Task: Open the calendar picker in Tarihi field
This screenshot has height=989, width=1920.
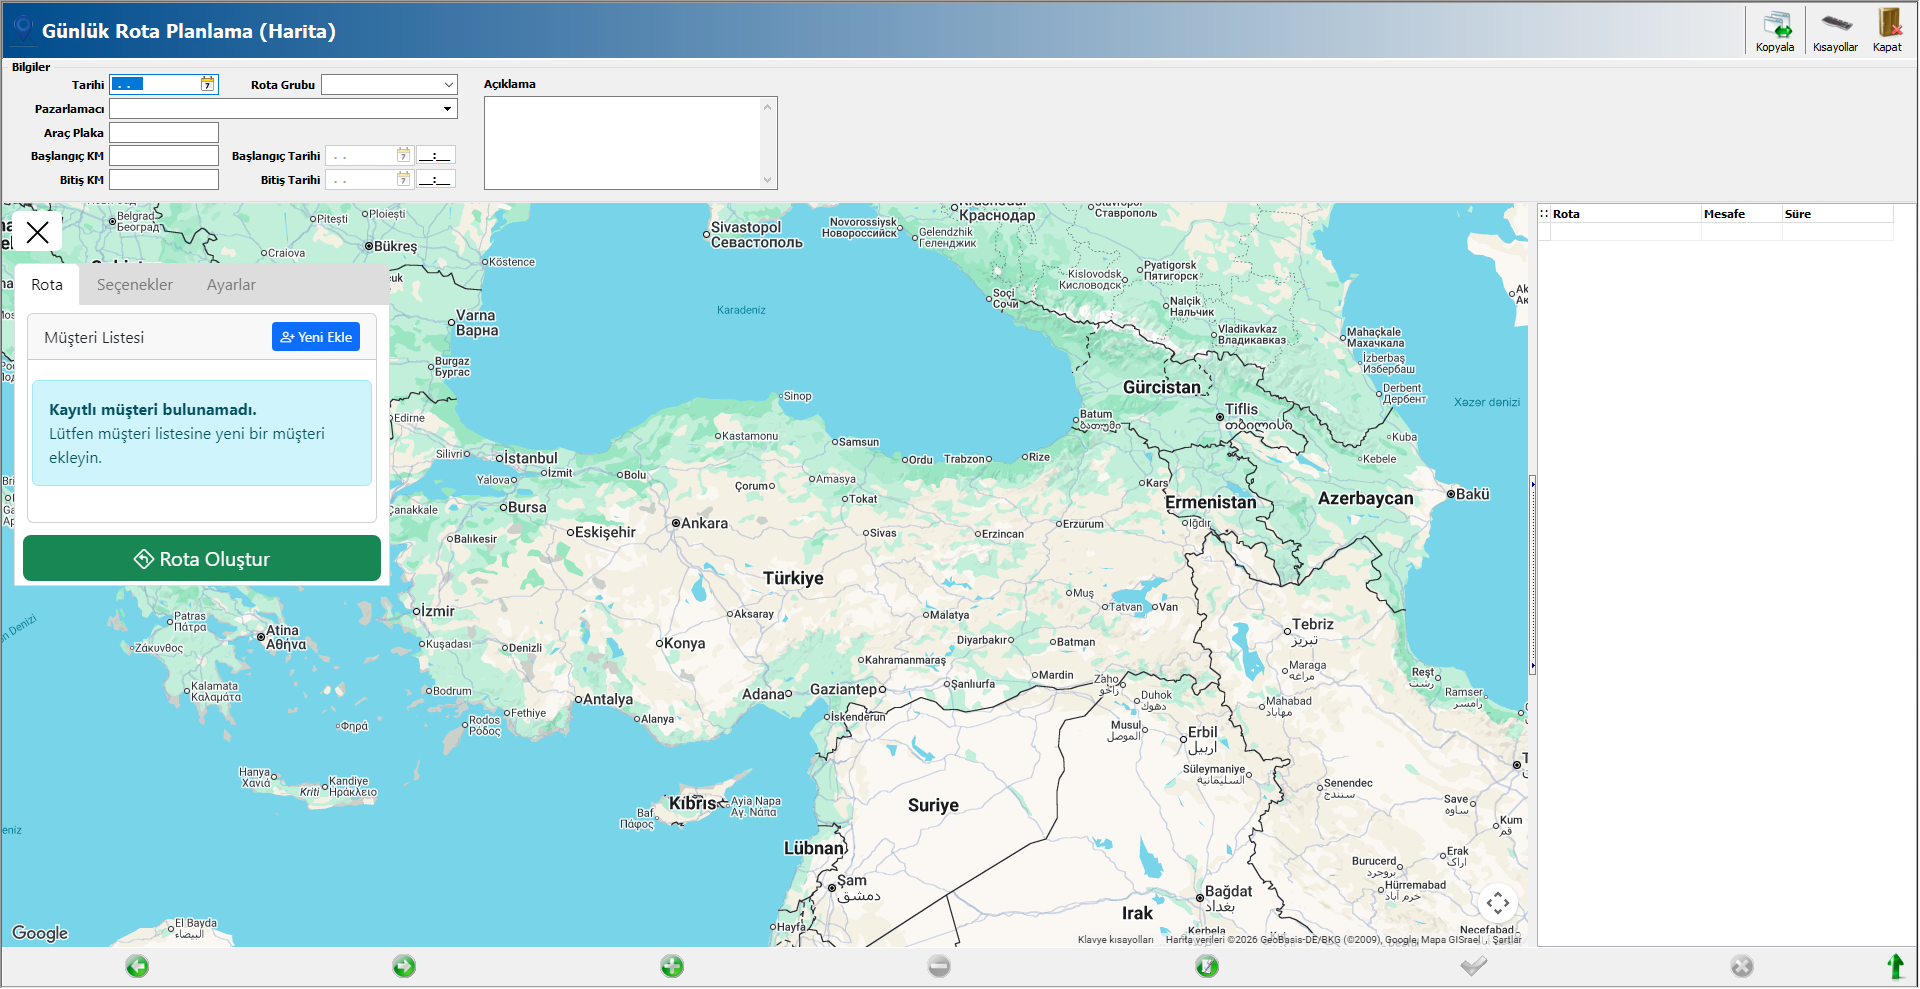Action: click(207, 84)
